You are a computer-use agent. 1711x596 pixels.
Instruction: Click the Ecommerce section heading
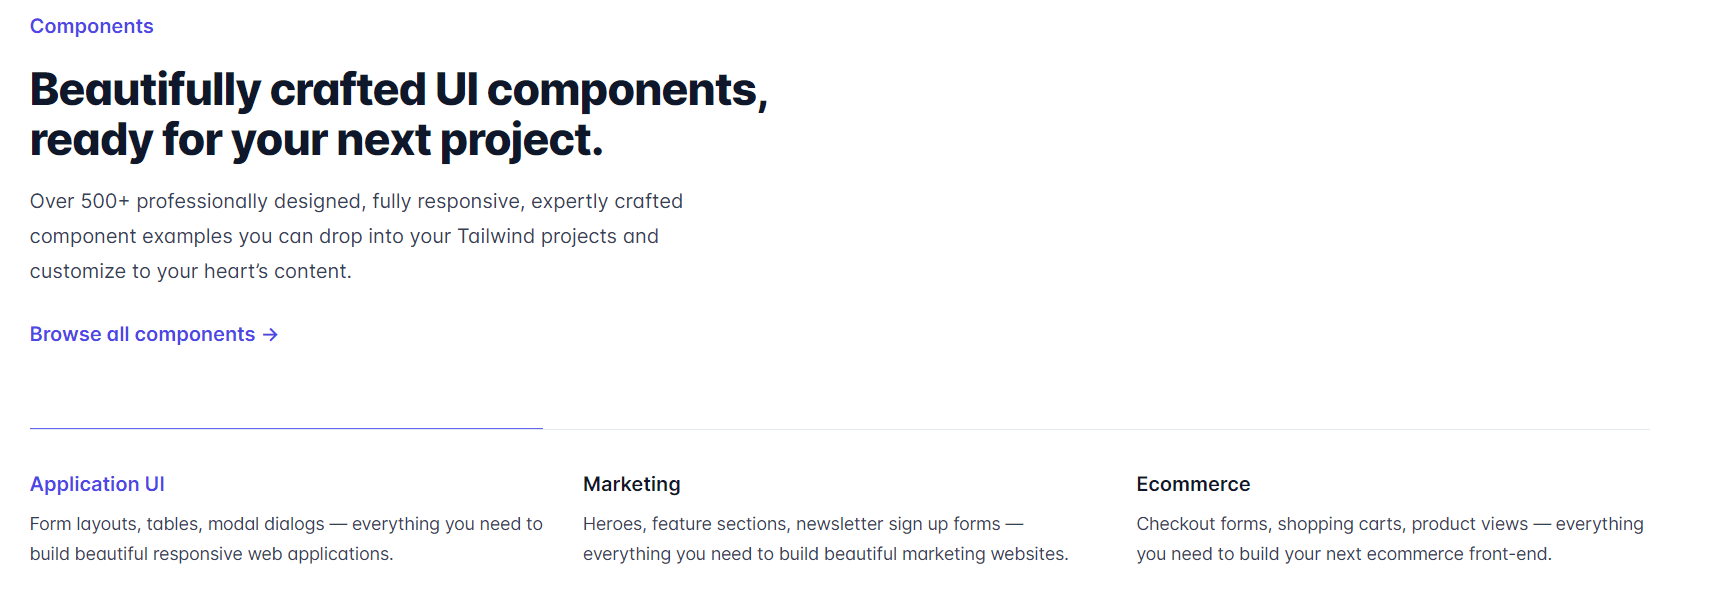[1193, 484]
